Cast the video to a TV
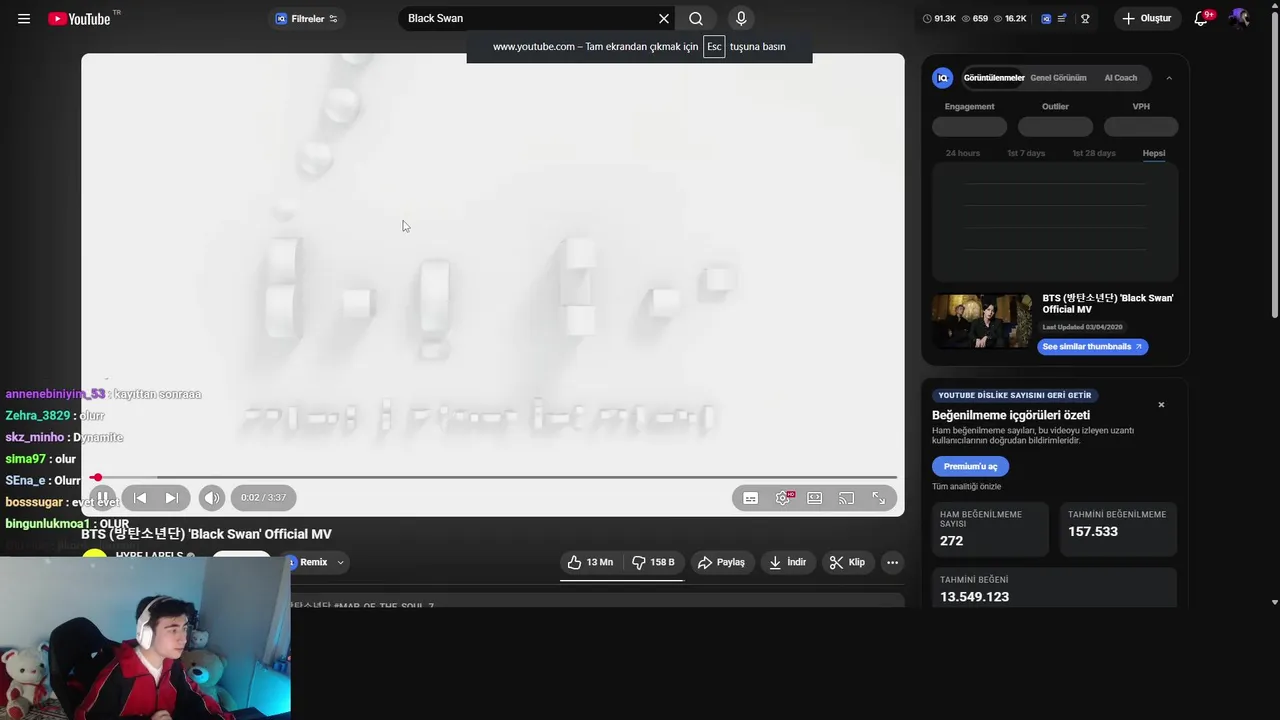 click(x=847, y=498)
